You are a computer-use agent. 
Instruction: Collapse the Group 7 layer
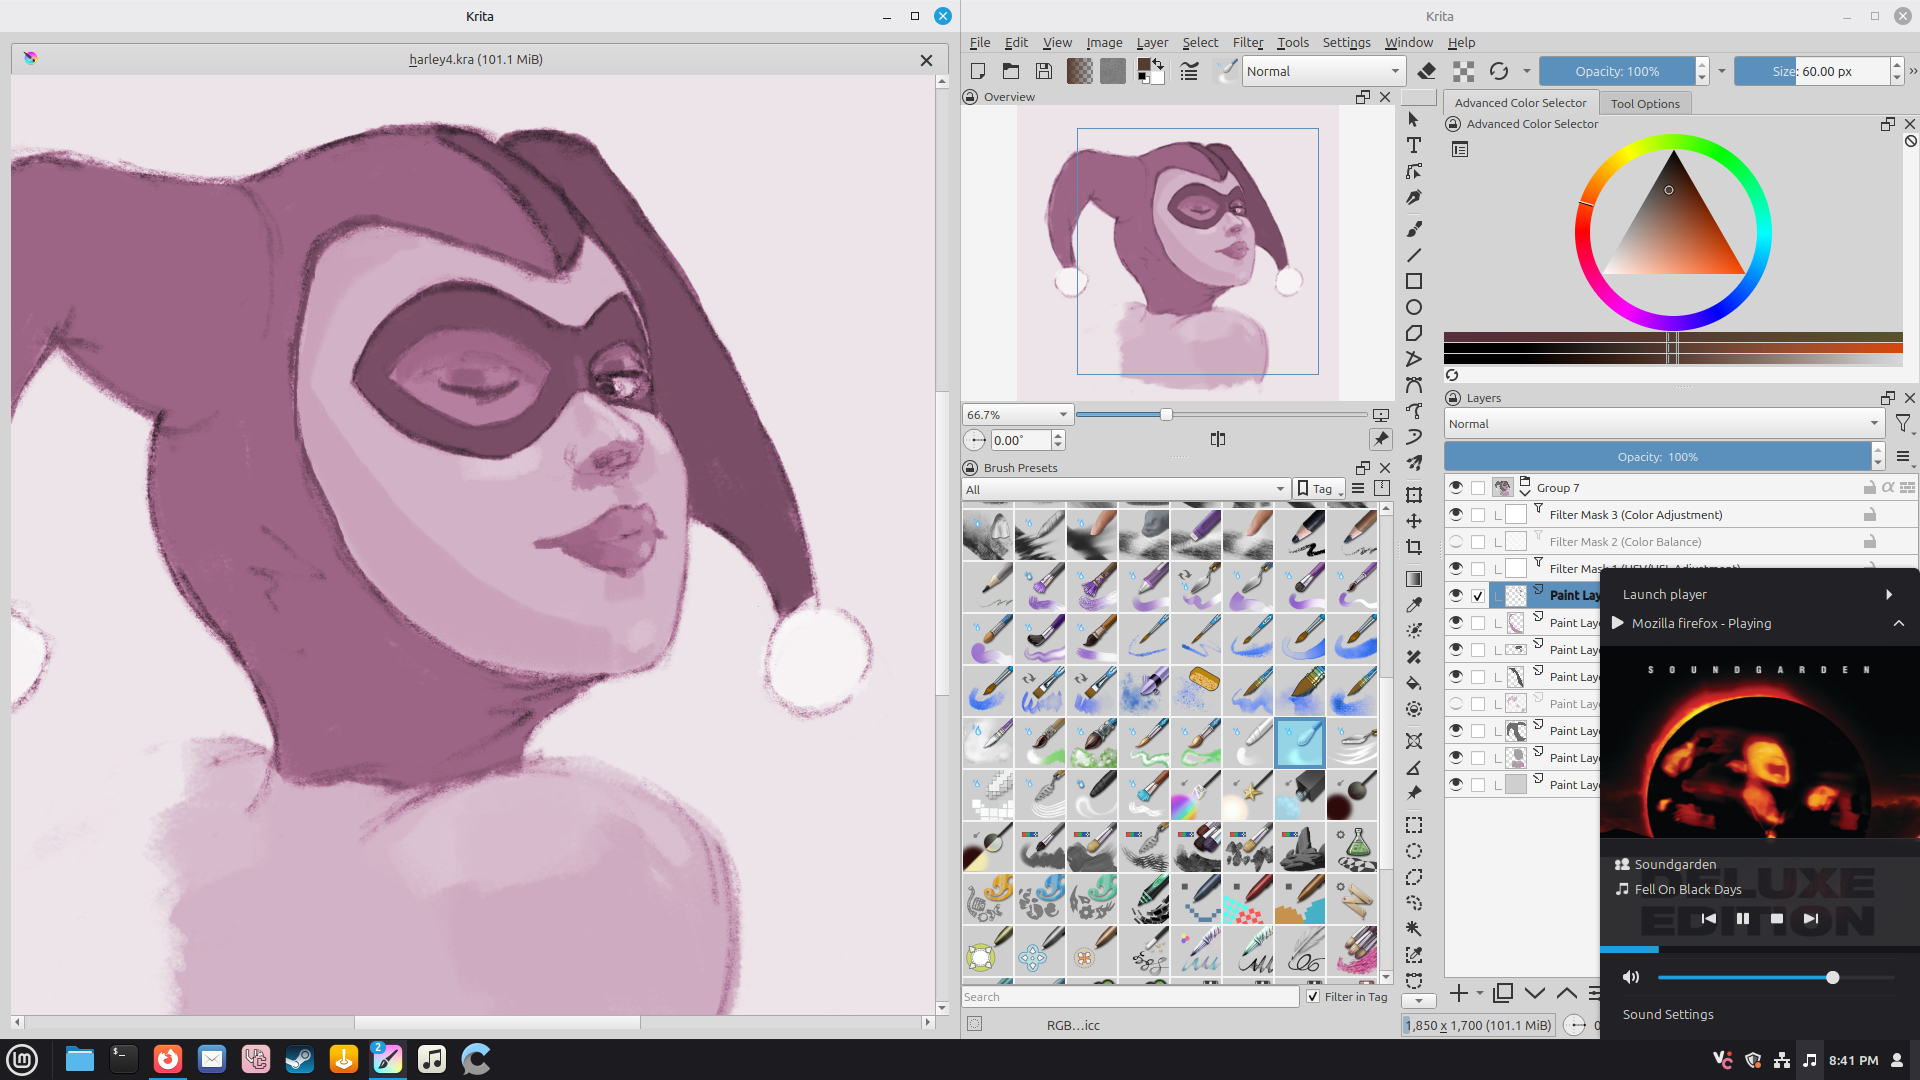click(x=1525, y=491)
